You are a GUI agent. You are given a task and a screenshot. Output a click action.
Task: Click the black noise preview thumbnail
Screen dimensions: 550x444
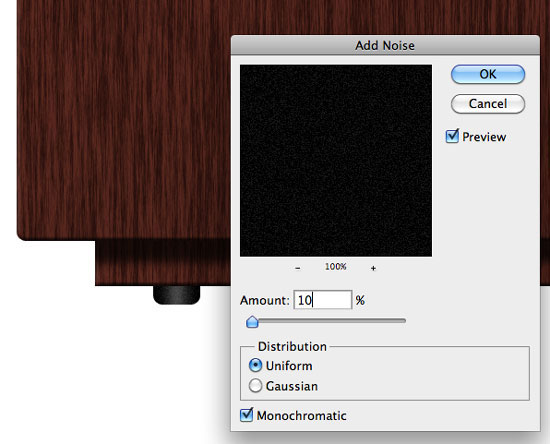coord(336,161)
